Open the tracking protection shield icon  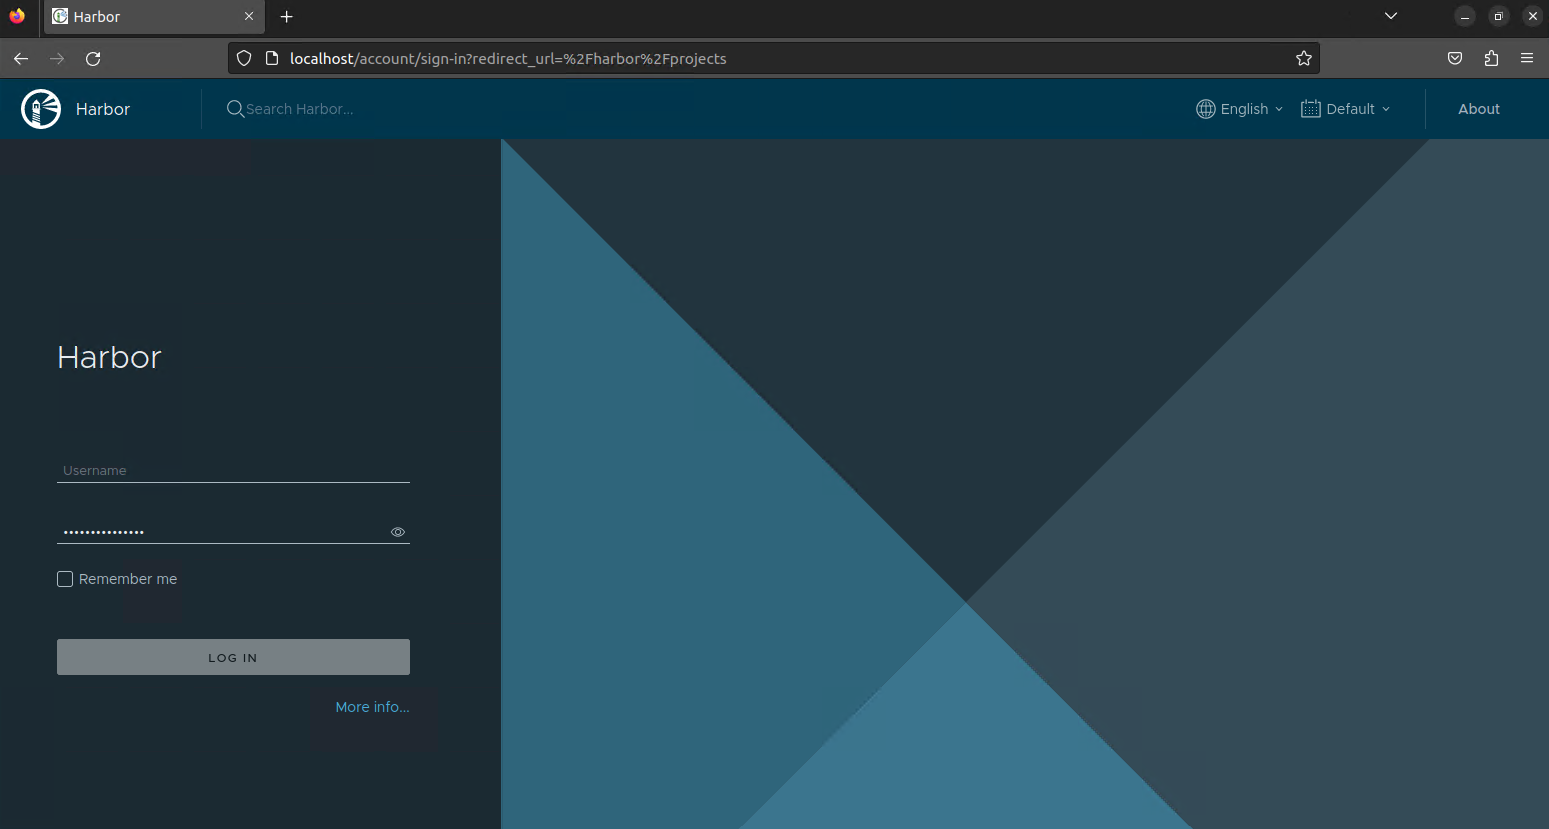coord(244,59)
